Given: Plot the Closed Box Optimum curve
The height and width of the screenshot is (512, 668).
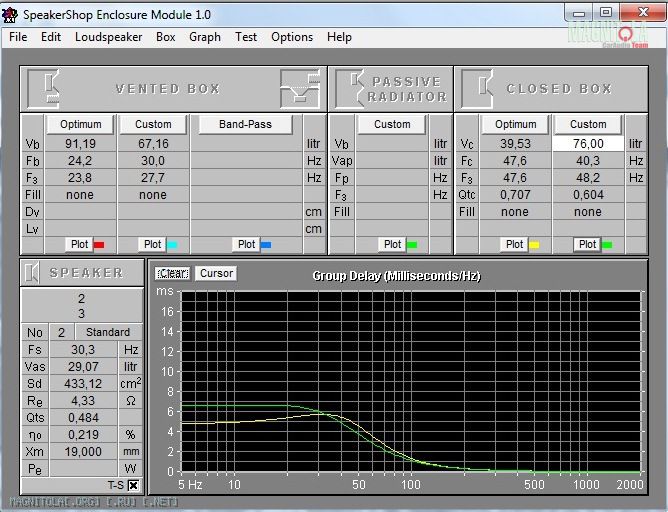Looking at the screenshot, I should [514, 244].
